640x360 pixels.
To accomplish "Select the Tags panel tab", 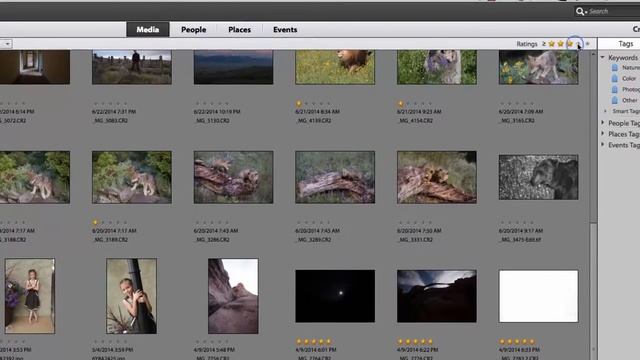I will [625, 44].
